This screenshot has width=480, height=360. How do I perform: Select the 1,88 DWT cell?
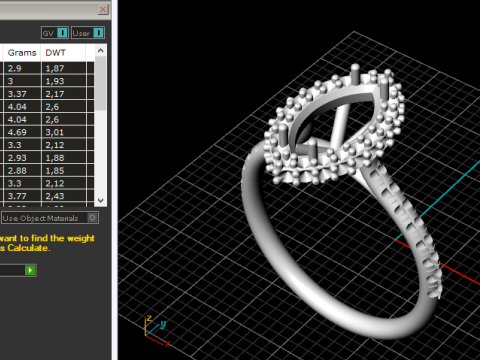(x=64, y=158)
